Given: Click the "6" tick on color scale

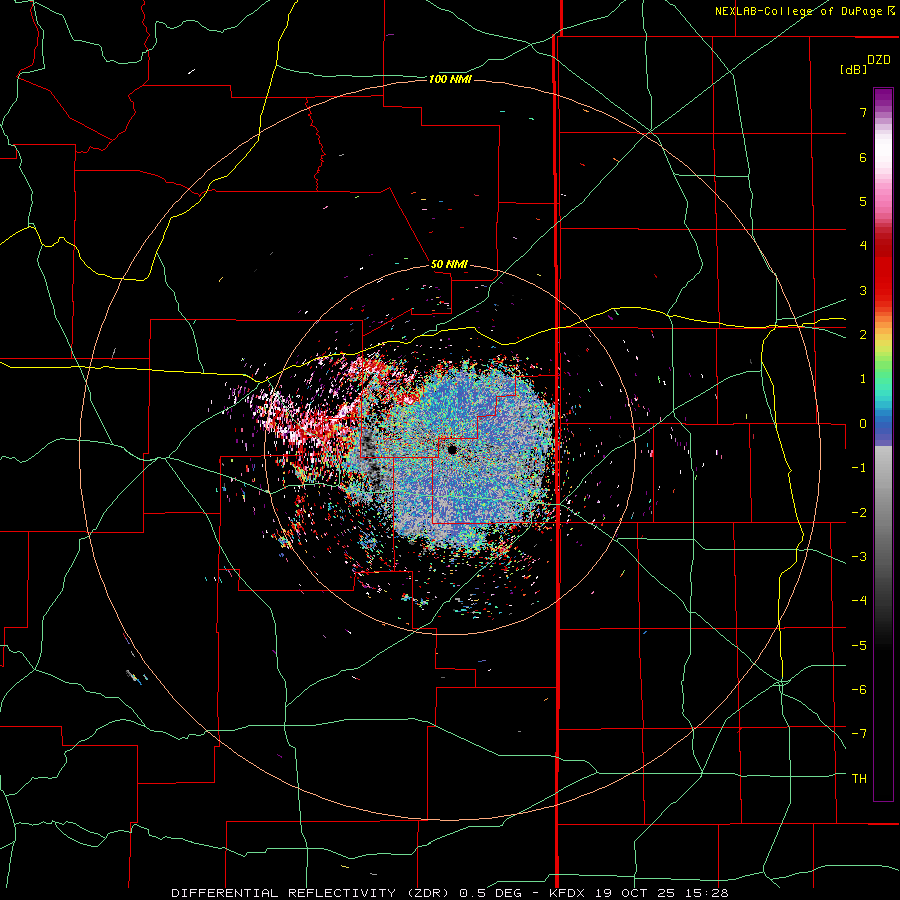Looking at the screenshot, I should click(863, 157).
